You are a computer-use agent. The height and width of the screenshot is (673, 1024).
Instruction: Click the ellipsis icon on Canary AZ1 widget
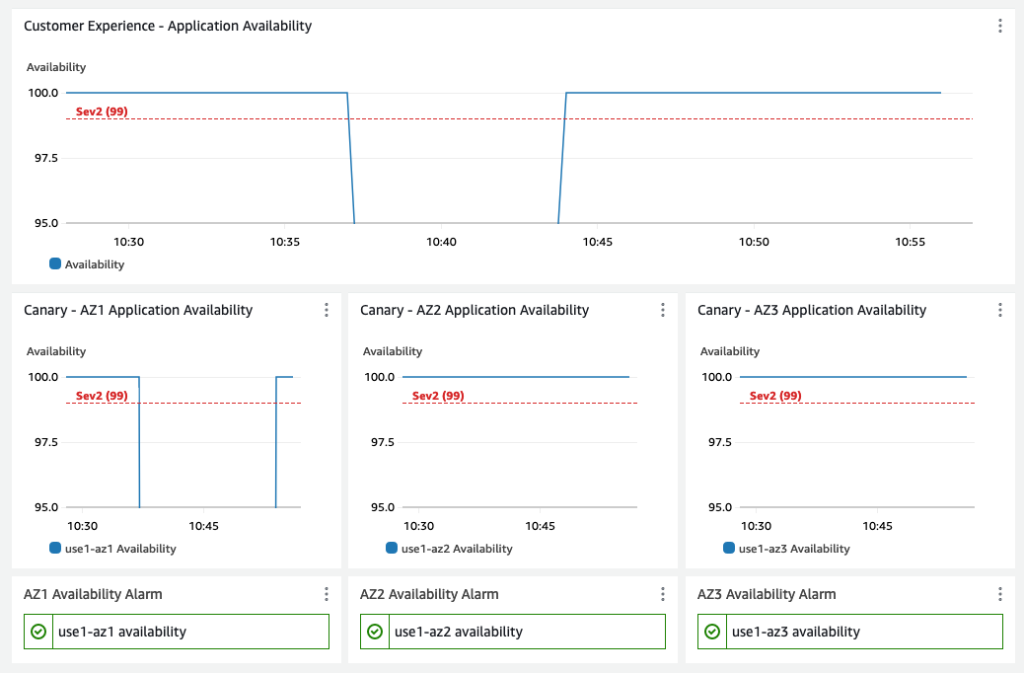326,310
